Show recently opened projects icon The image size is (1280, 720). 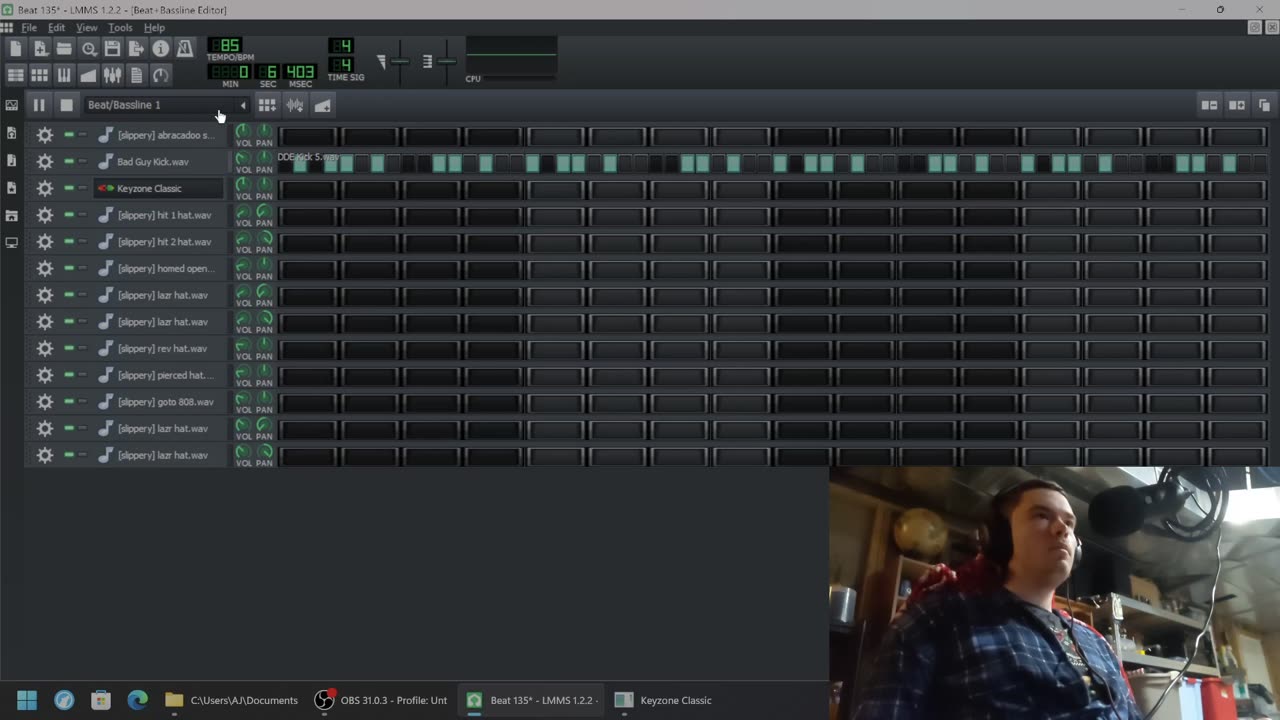pyautogui.click(x=89, y=48)
